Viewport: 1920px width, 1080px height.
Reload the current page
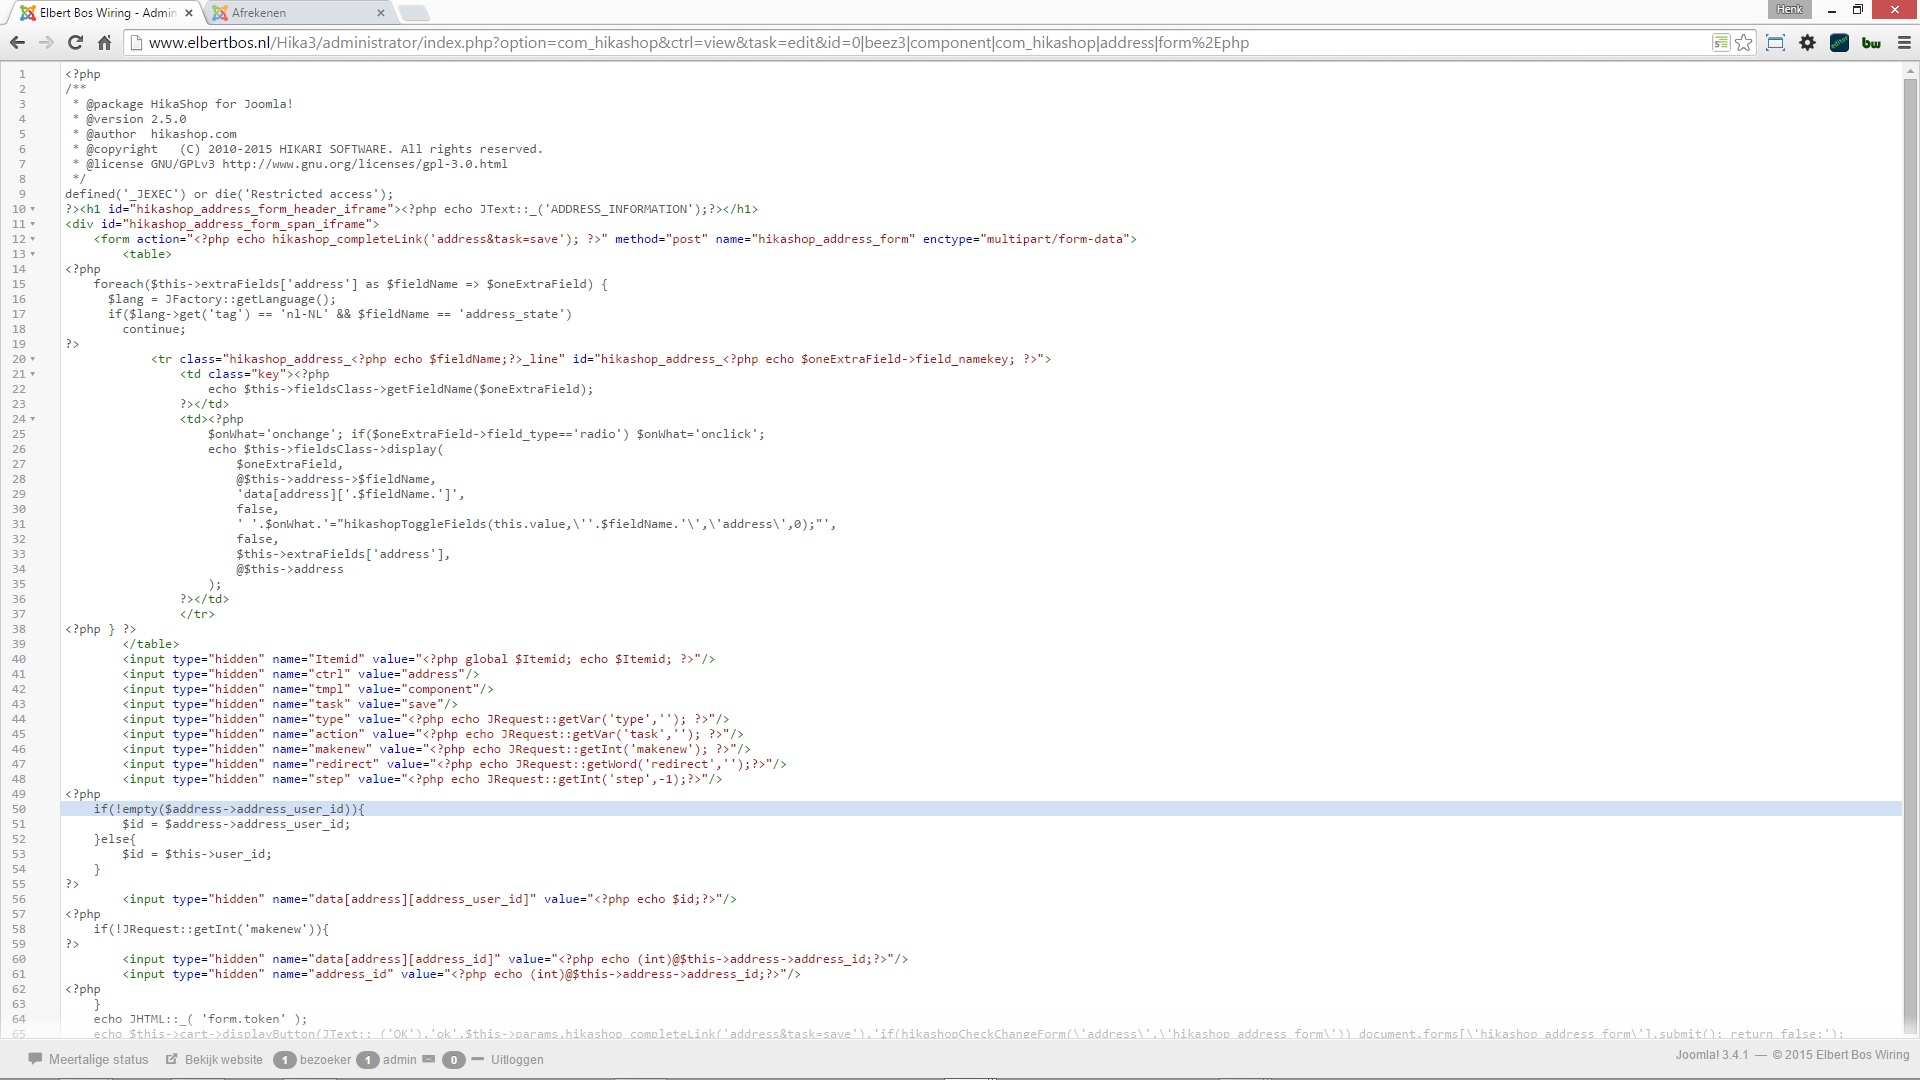point(75,42)
